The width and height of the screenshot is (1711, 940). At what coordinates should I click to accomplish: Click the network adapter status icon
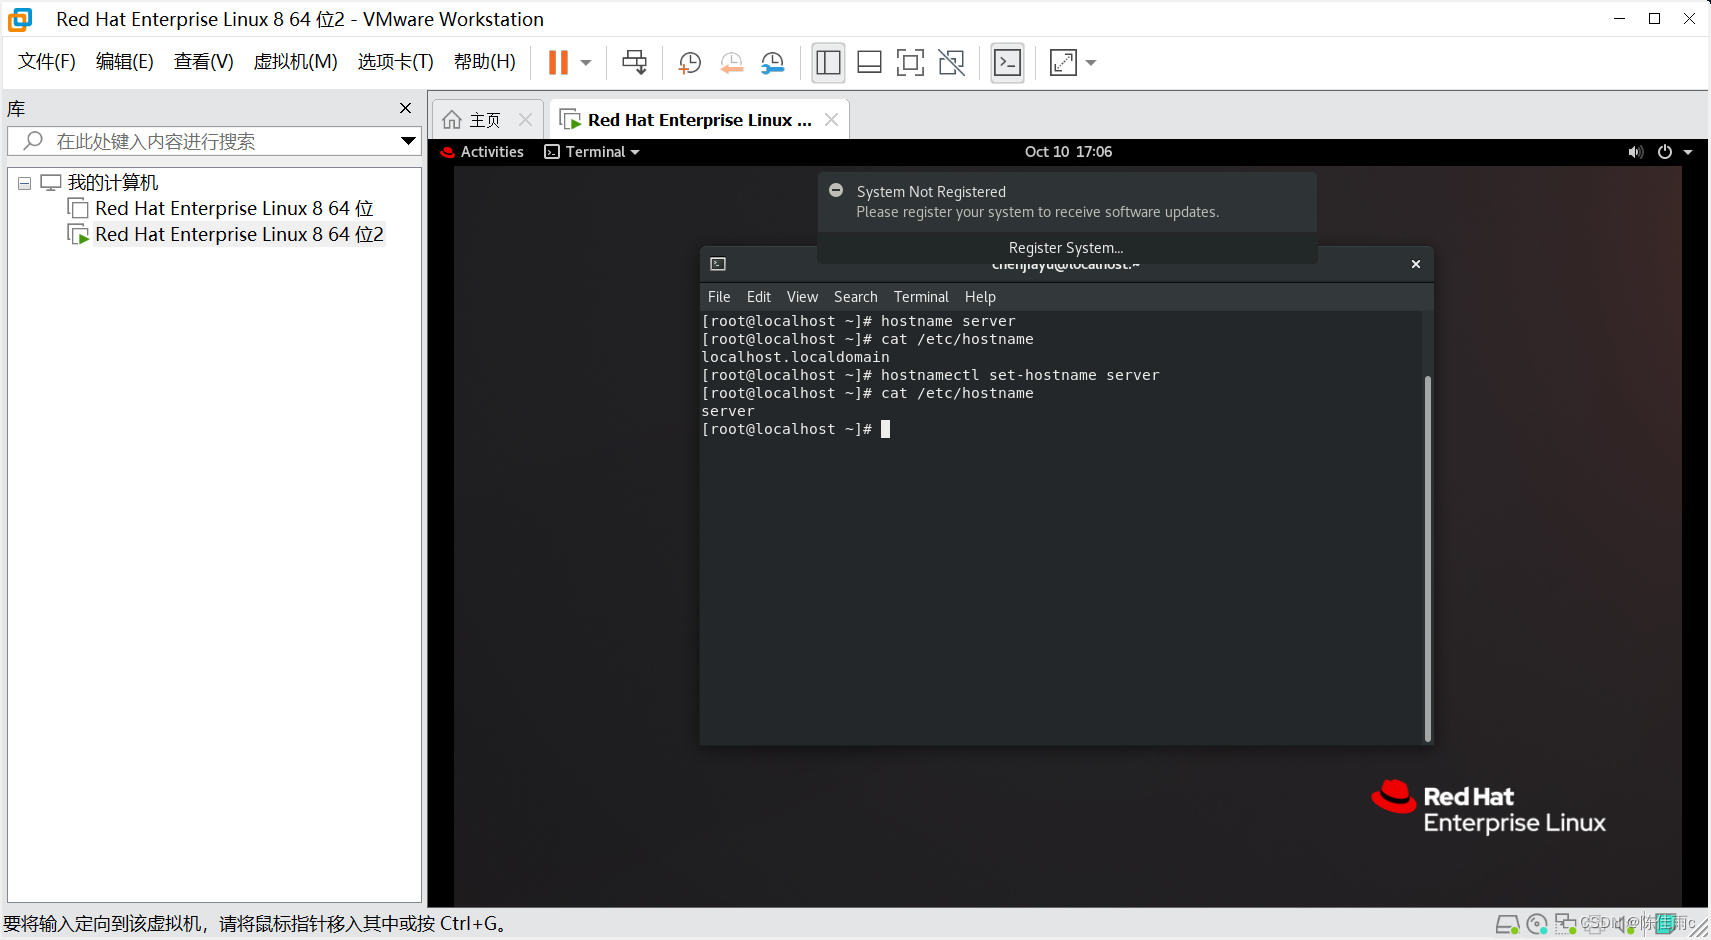[1565, 924]
